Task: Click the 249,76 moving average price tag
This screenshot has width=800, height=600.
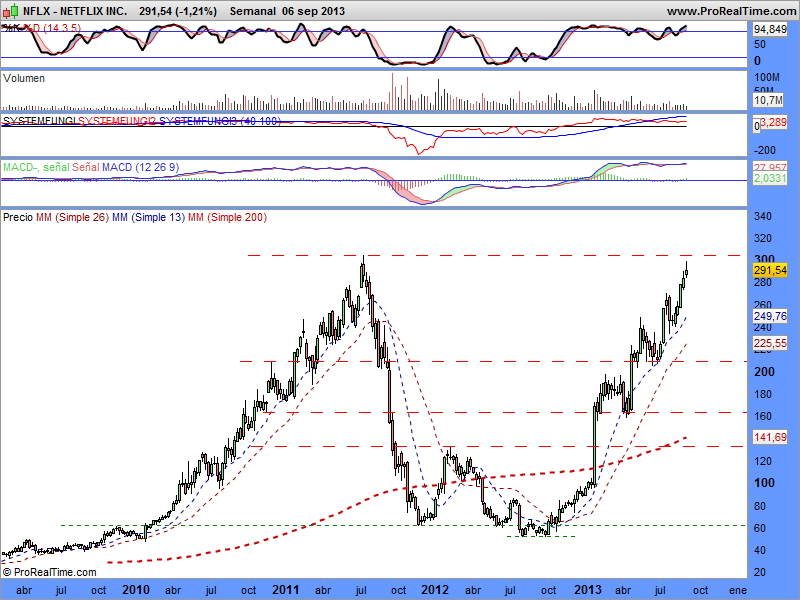Action: pos(770,316)
